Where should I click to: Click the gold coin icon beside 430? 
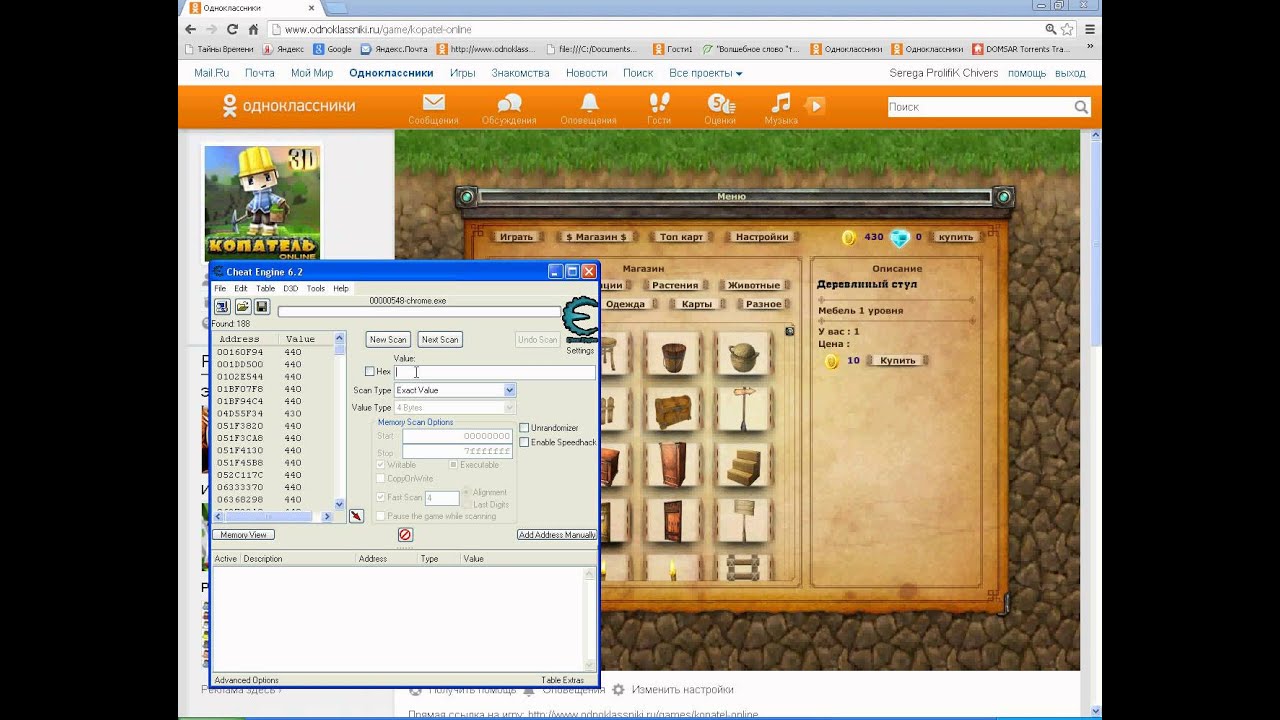(x=849, y=237)
